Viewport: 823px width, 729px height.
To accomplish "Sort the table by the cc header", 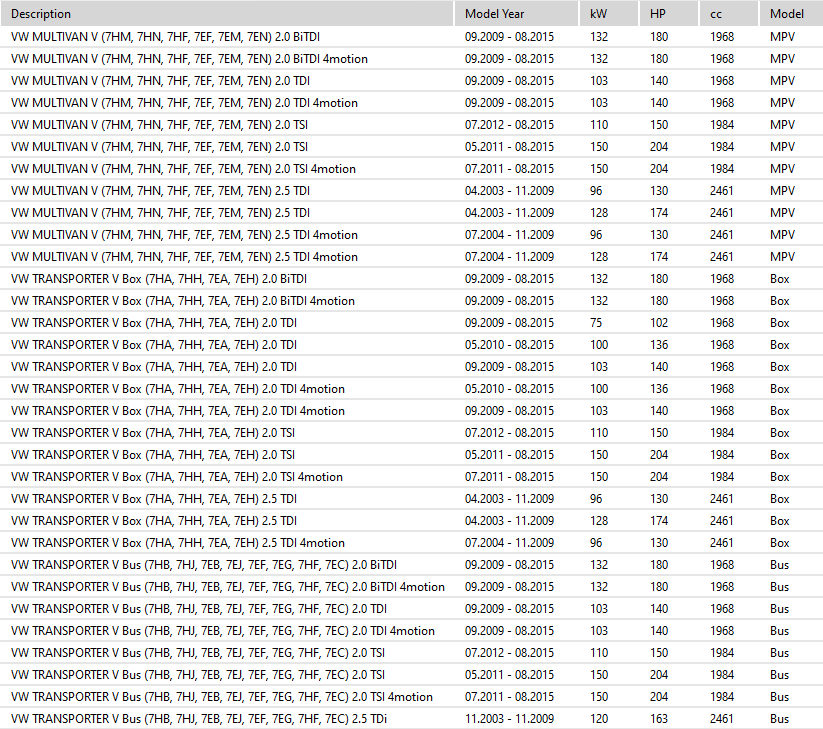I will (x=729, y=14).
